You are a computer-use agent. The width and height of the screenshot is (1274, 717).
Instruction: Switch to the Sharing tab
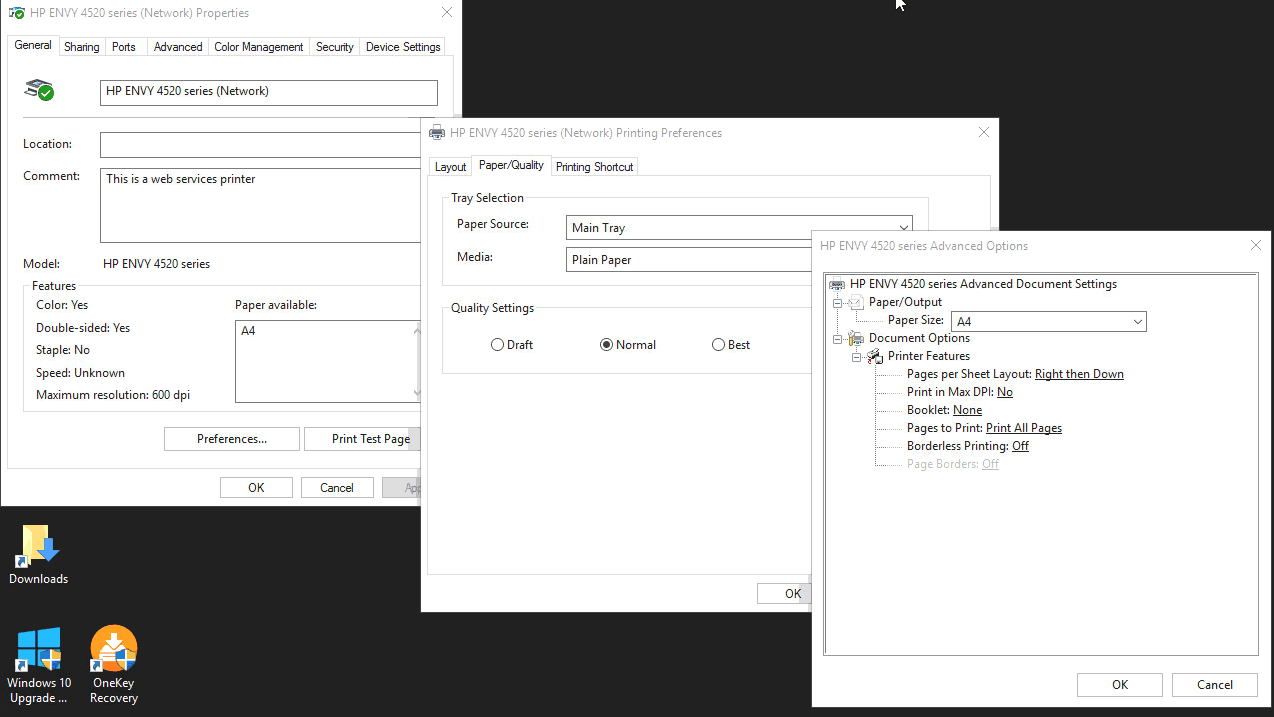(x=81, y=47)
